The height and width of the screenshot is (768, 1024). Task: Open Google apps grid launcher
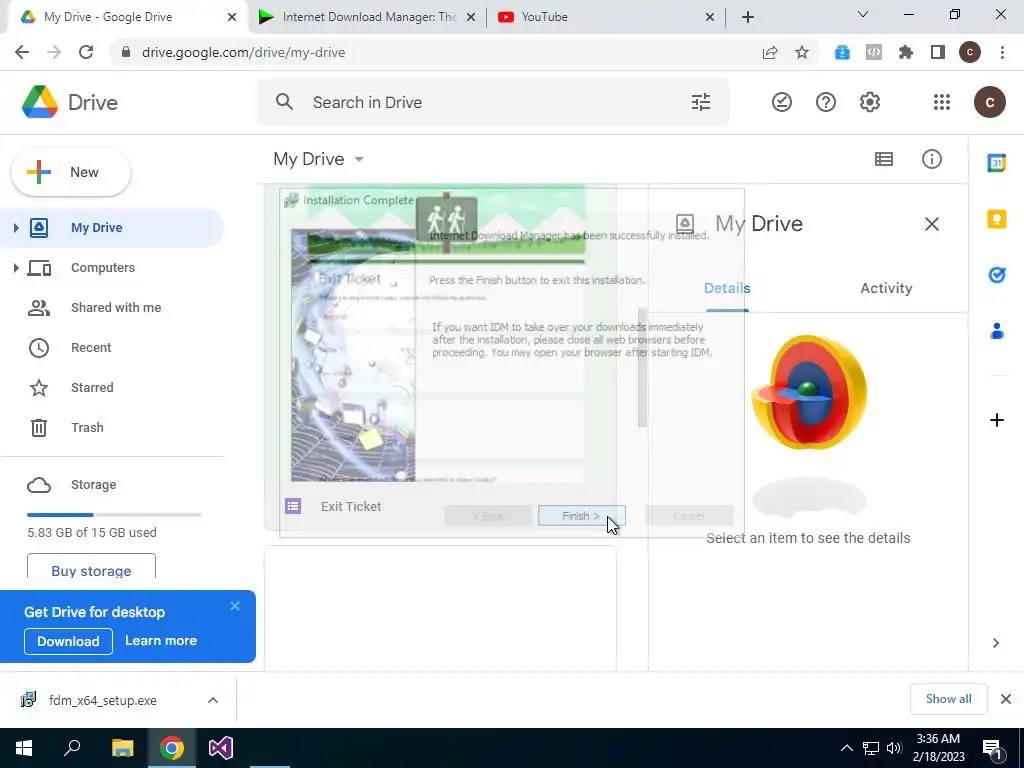coord(942,102)
